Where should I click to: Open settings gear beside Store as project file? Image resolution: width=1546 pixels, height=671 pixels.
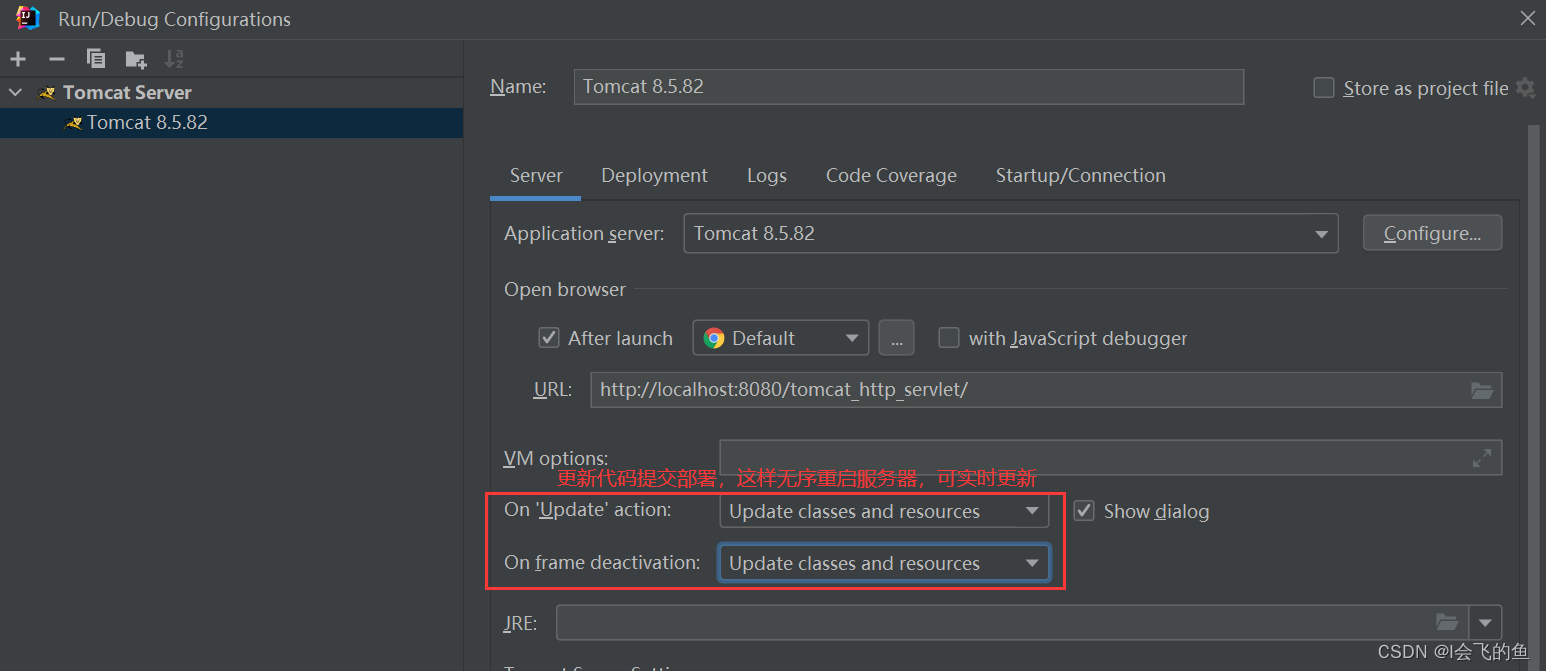click(x=1525, y=88)
